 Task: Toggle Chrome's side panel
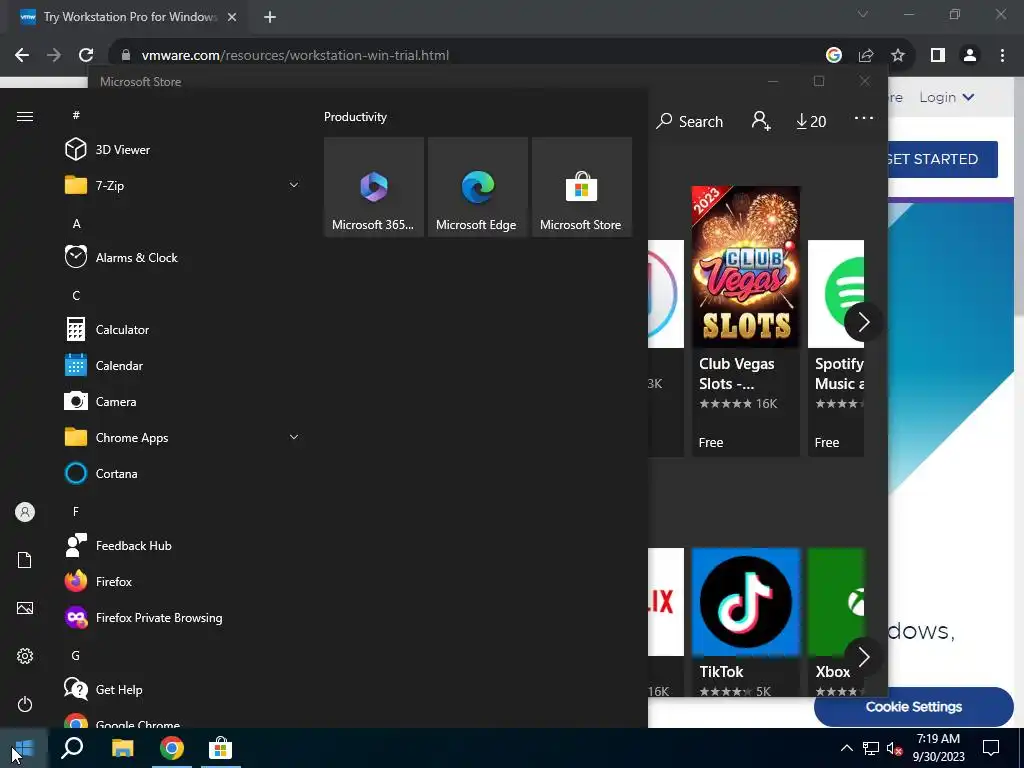[938, 55]
